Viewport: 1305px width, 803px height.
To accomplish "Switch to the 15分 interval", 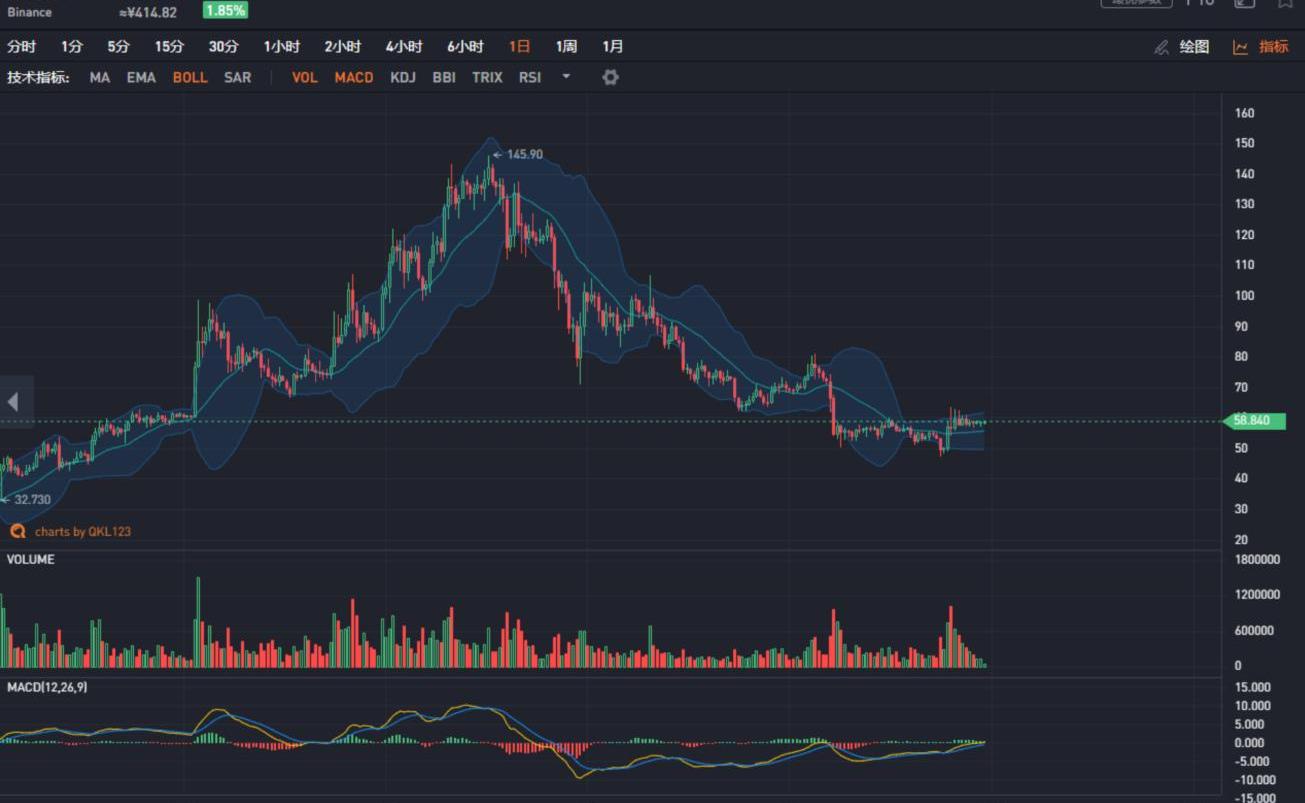I will (169, 47).
